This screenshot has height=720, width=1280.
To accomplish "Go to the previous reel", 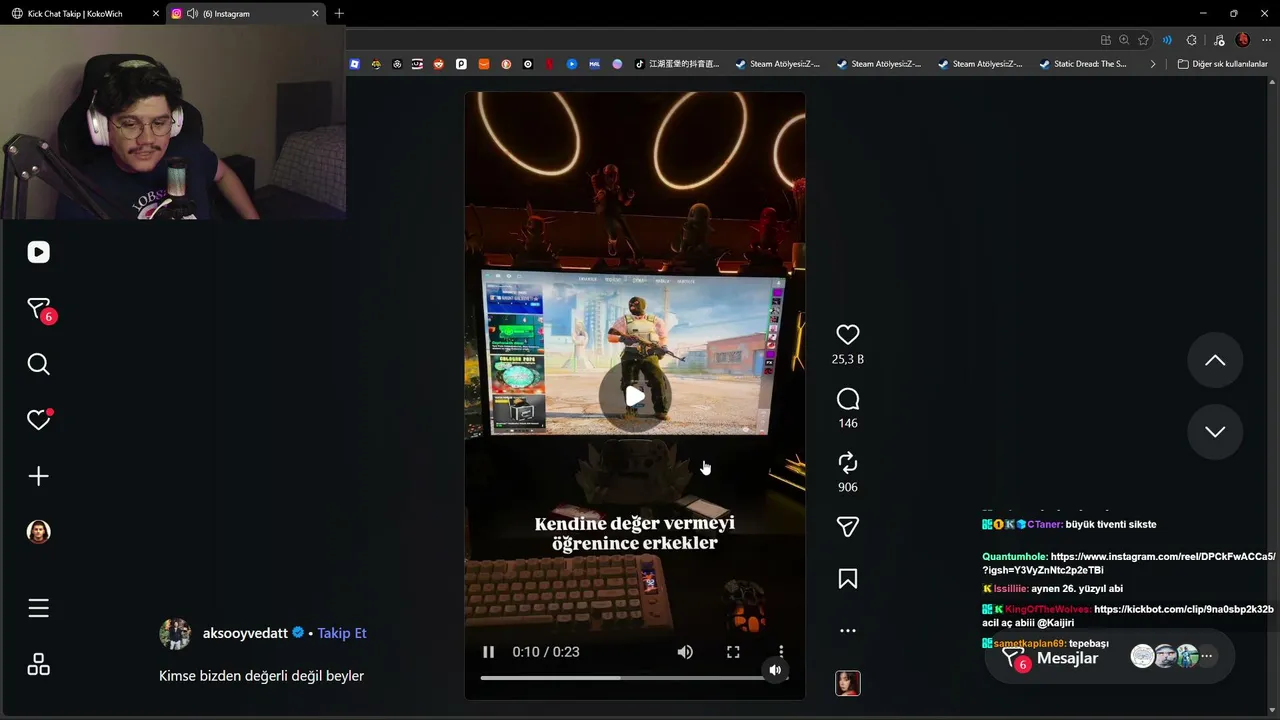I will coord(1215,360).
